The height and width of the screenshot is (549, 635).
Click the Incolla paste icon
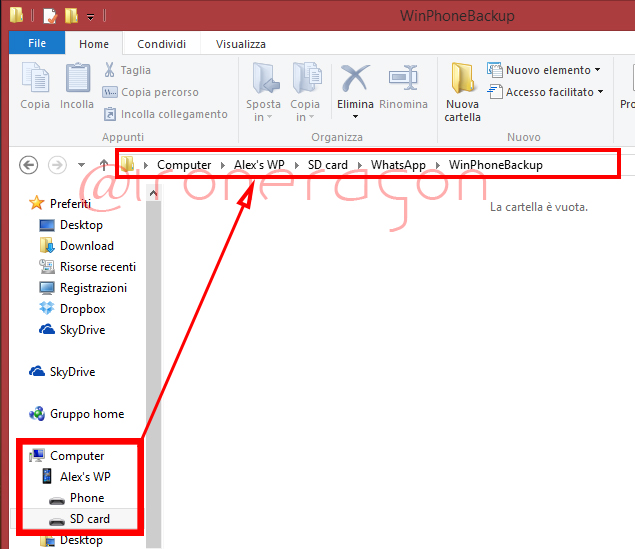77,77
